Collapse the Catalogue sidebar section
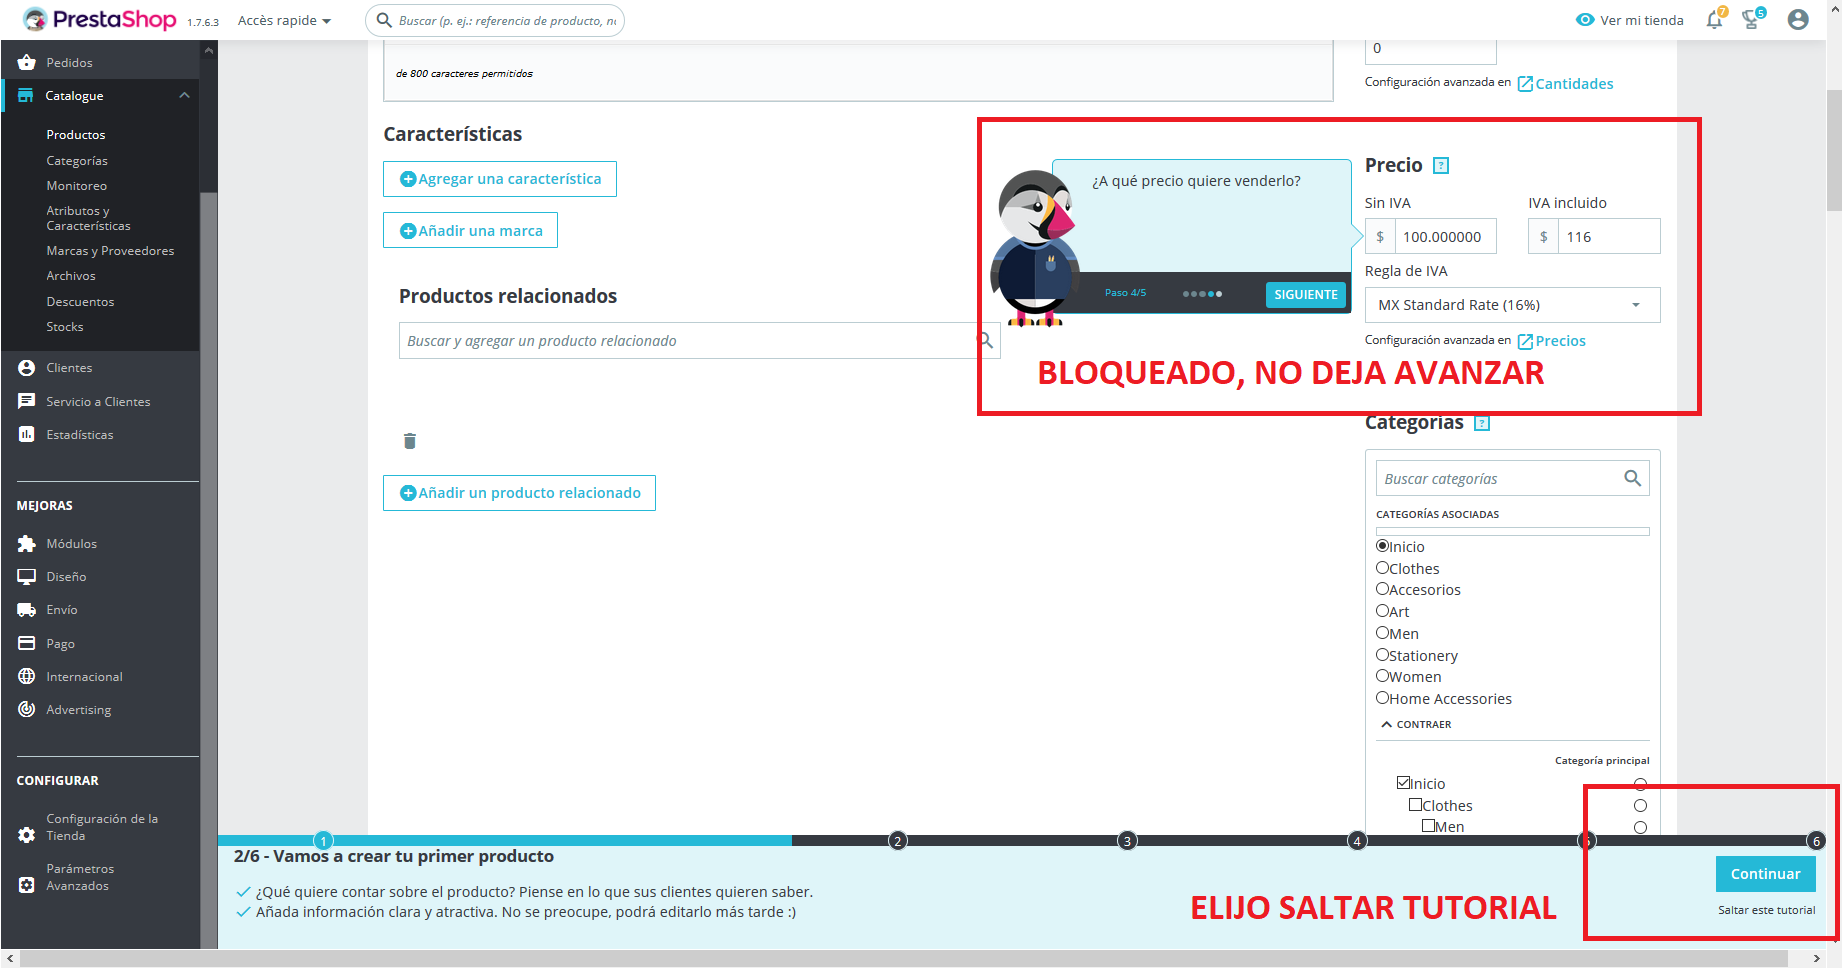1842x968 pixels. 184,96
